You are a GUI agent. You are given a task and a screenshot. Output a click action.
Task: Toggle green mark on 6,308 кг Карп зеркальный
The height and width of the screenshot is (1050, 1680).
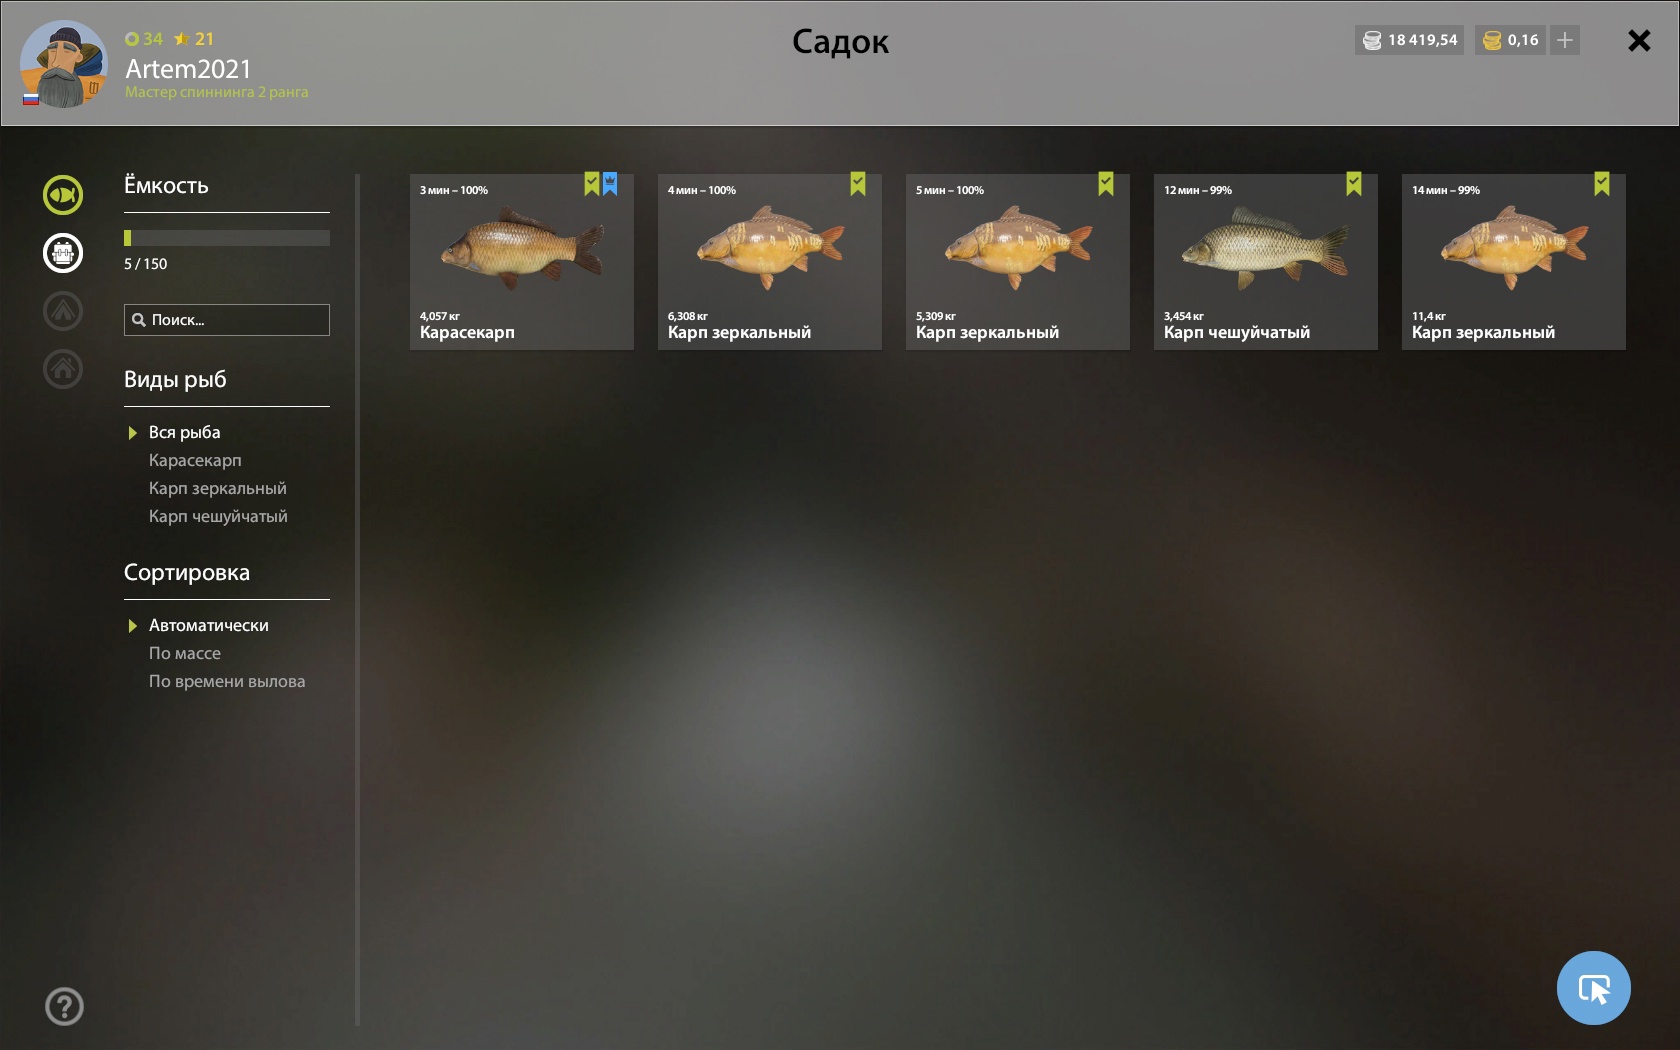coord(858,184)
